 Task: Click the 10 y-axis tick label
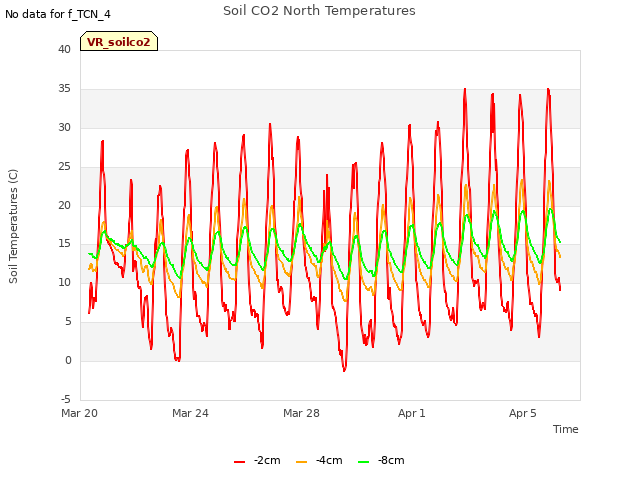(x=64, y=282)
